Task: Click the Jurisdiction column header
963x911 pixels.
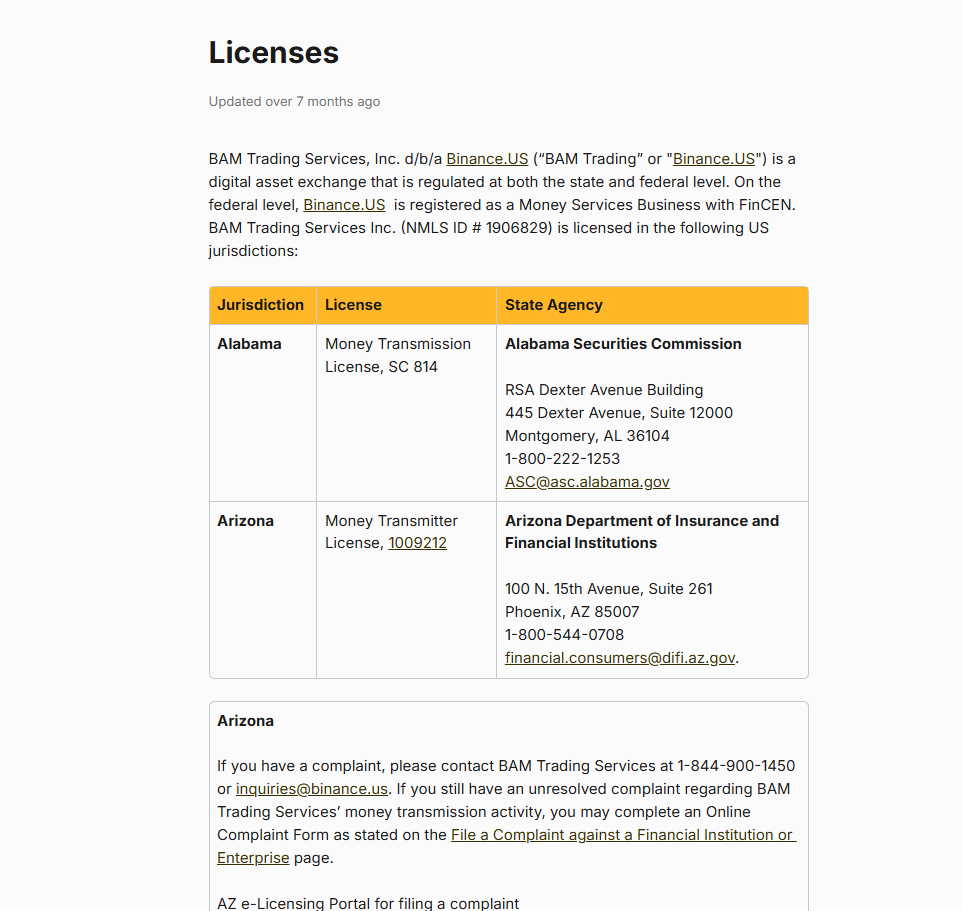Action: click(x=261, y=305)
